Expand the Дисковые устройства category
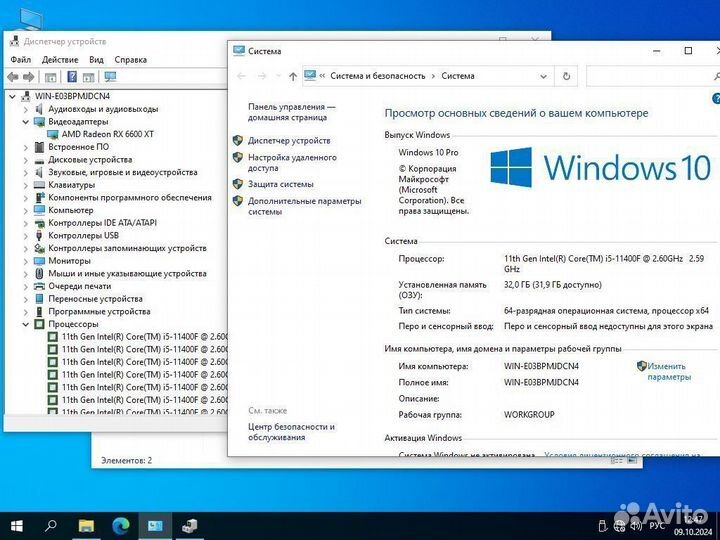 click(x=26, y=160)
